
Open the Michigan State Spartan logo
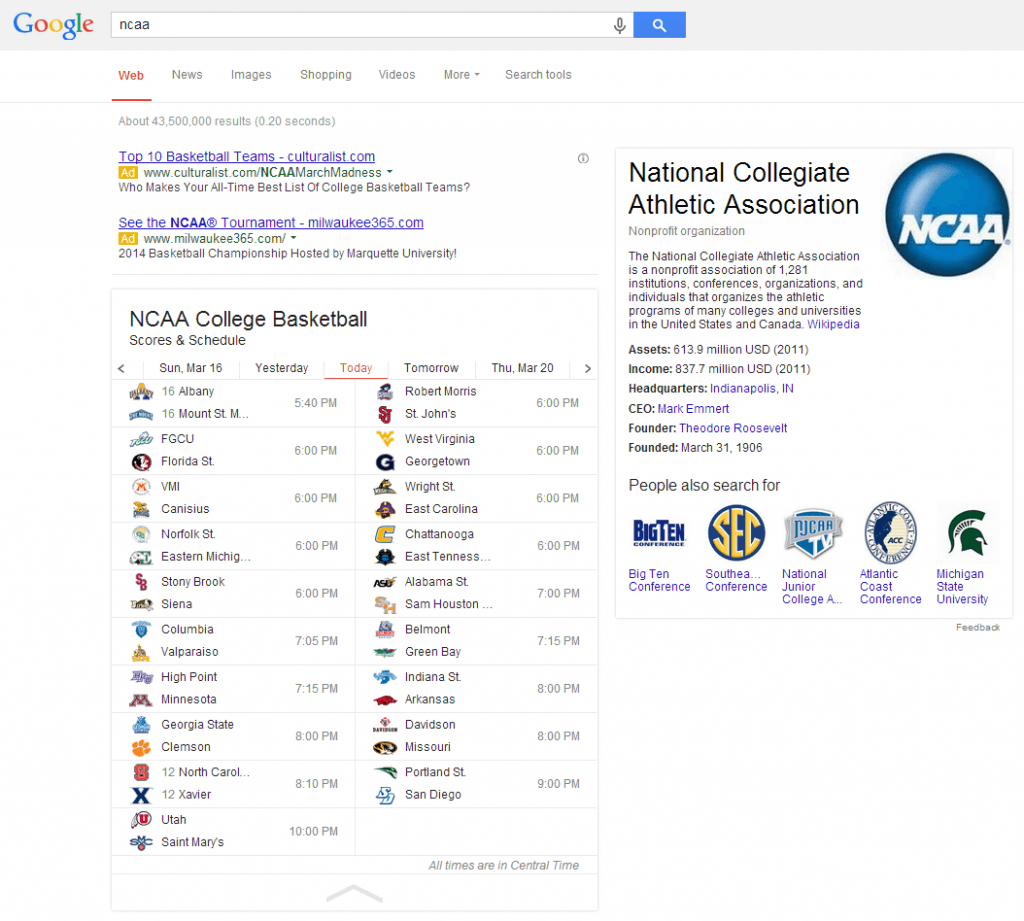967,532
